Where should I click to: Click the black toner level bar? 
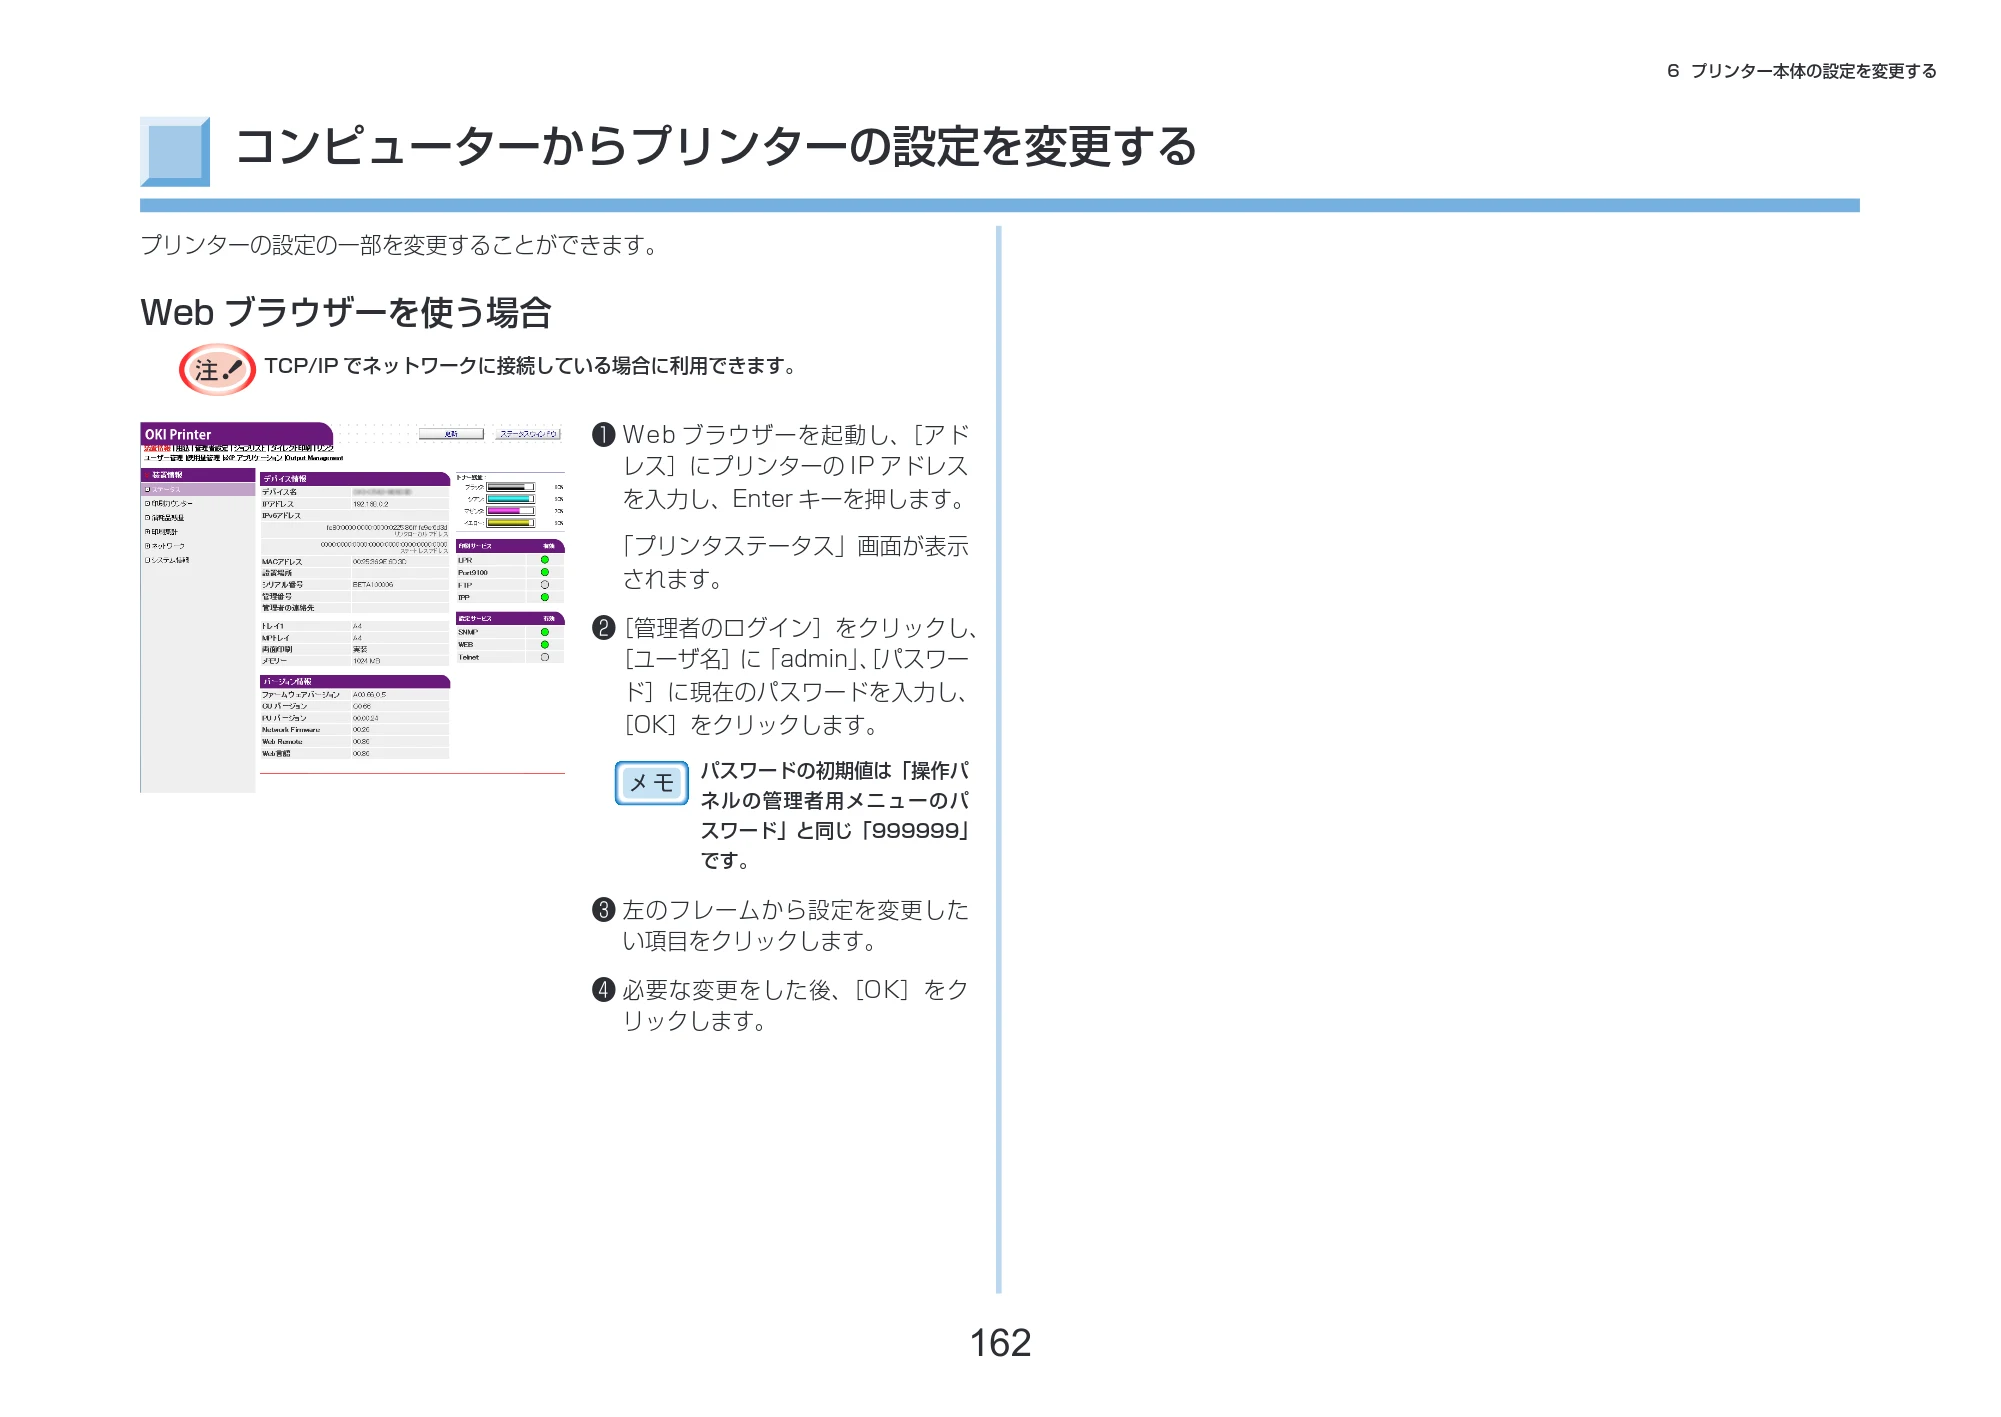[510, 487]
